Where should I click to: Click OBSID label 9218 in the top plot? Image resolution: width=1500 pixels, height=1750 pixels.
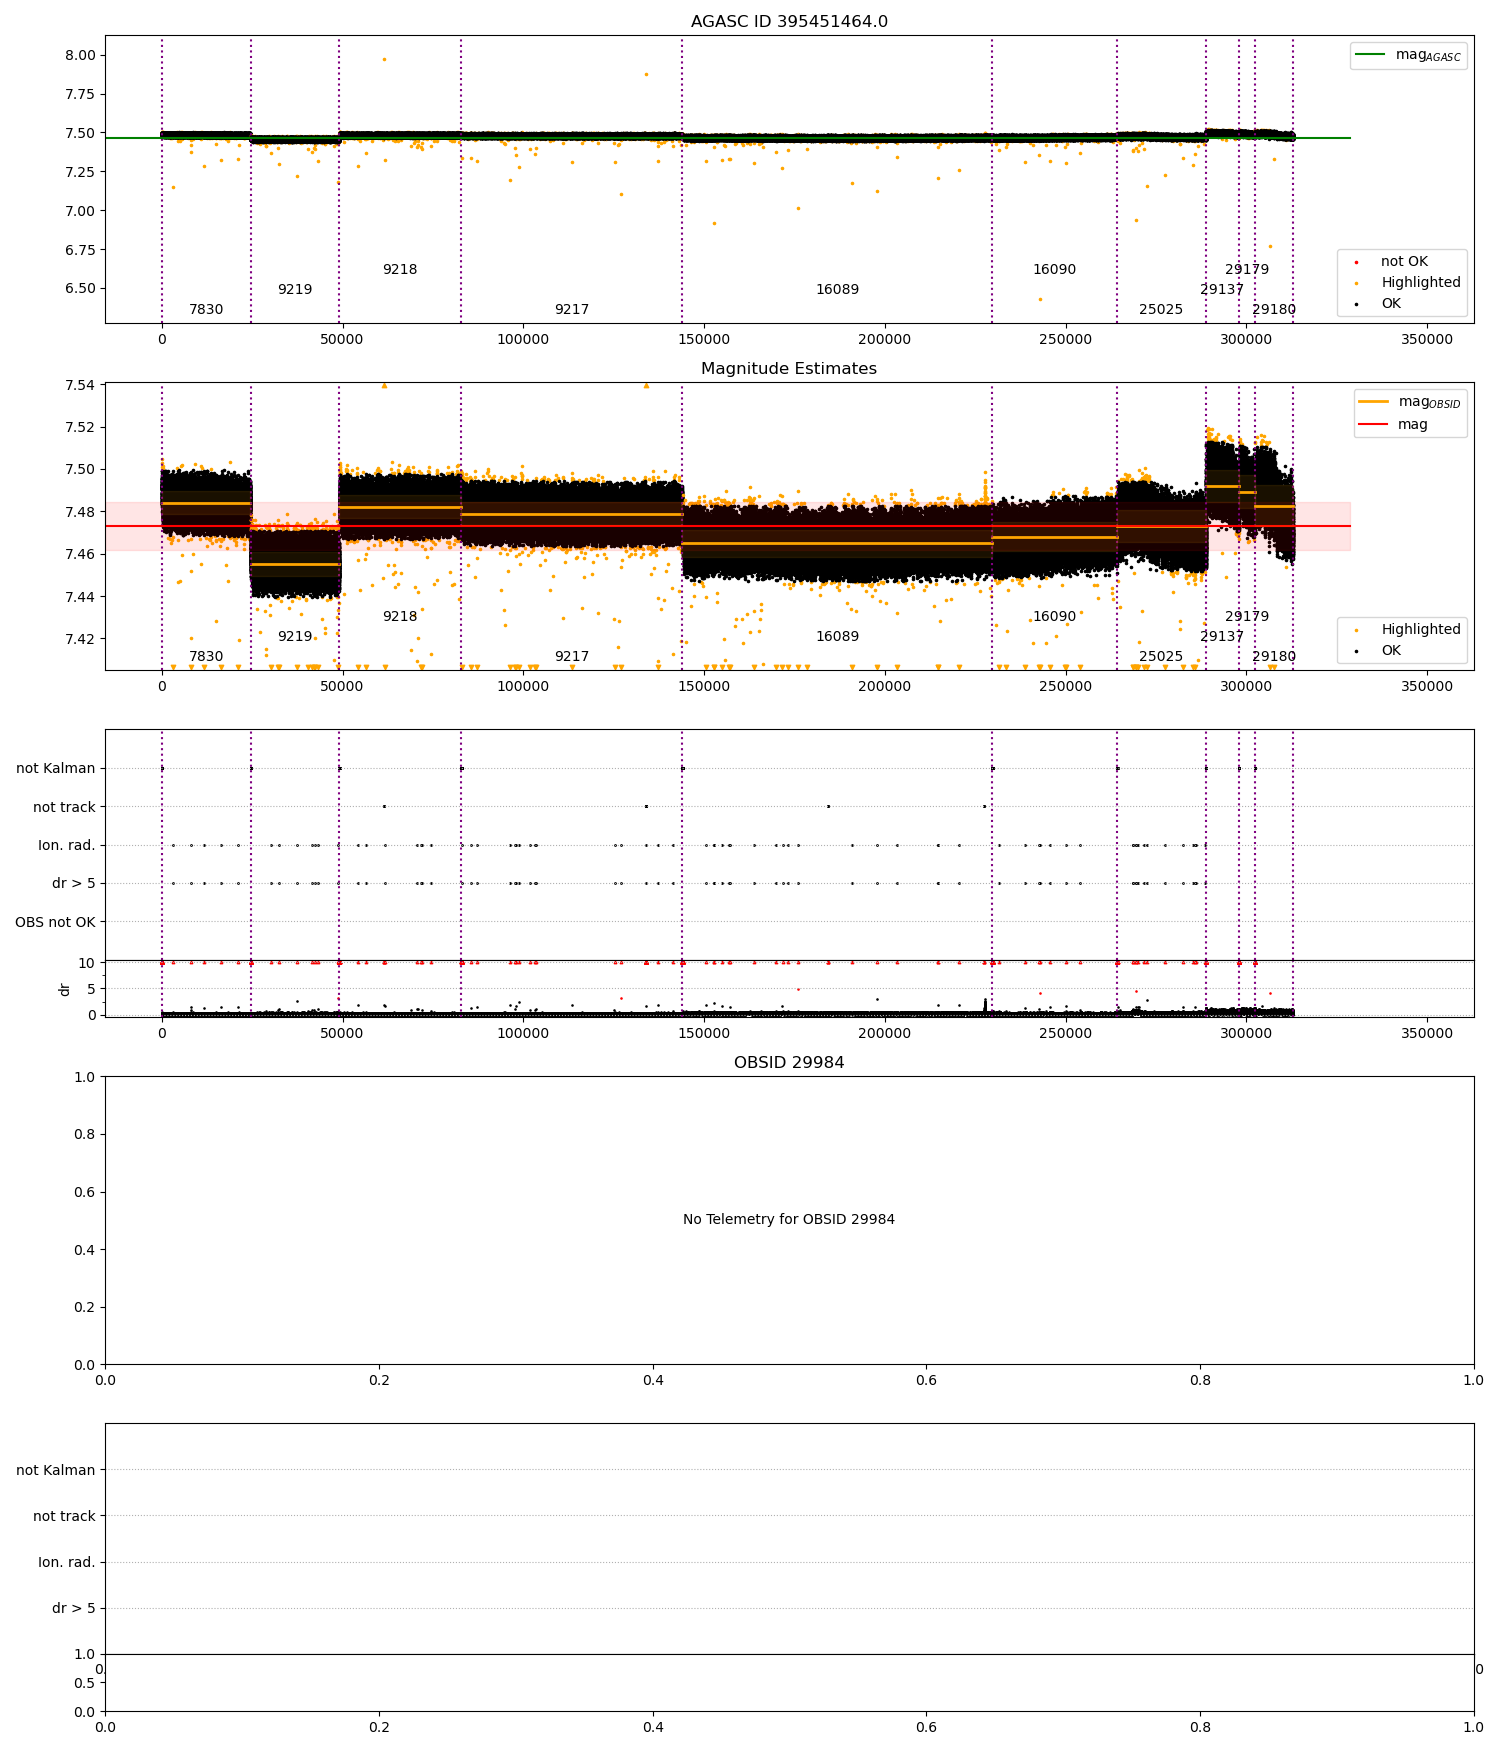point(400,270)
